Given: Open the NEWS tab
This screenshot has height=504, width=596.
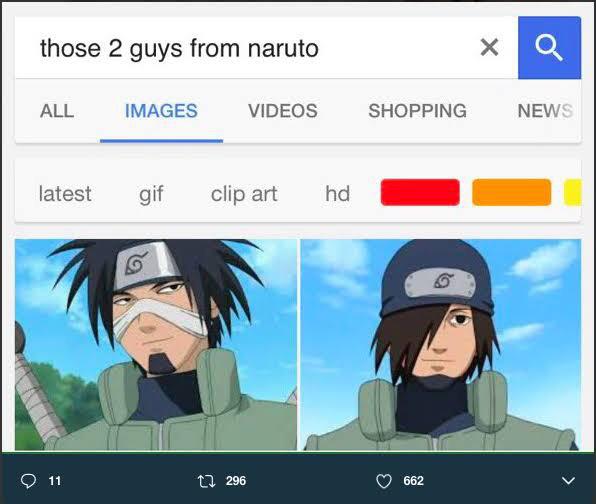Looking at the screenshot, I should (x=545, y=111).
